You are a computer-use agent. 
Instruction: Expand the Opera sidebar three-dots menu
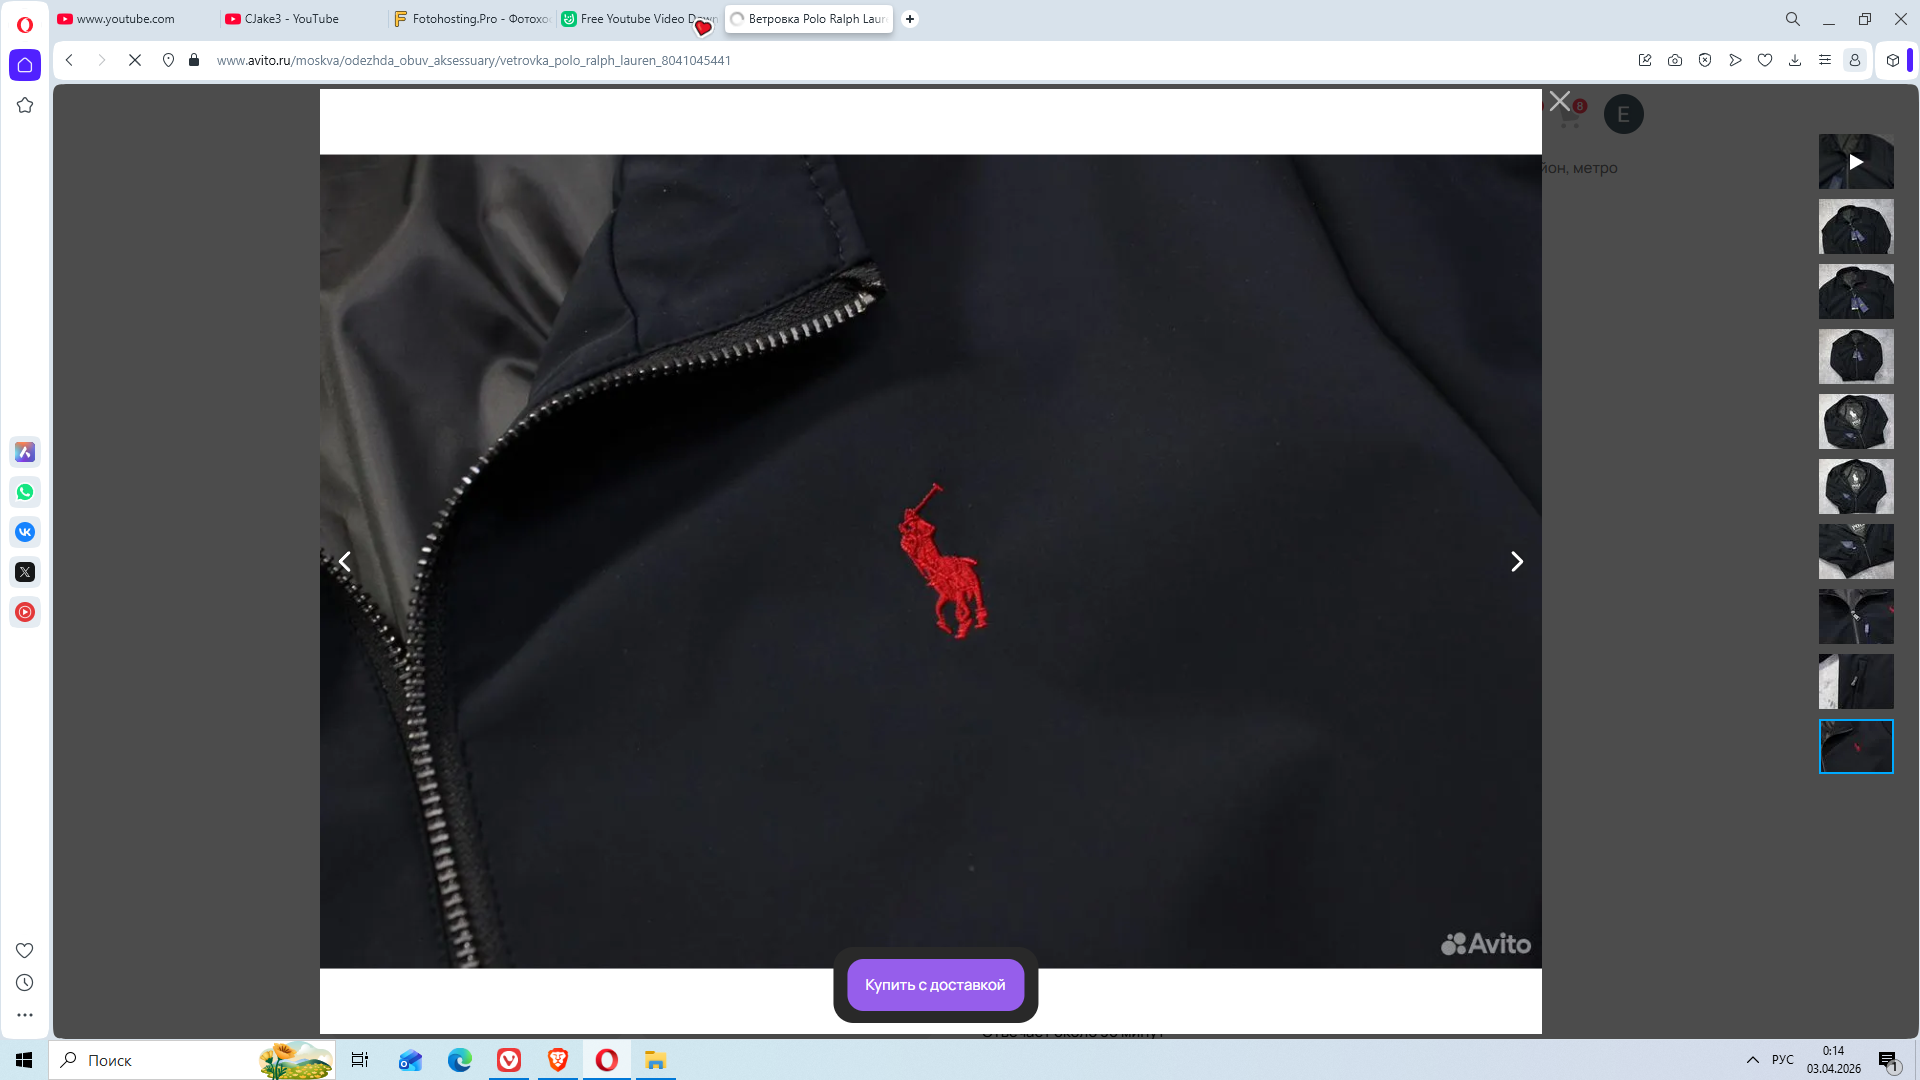pos(25,1015)
